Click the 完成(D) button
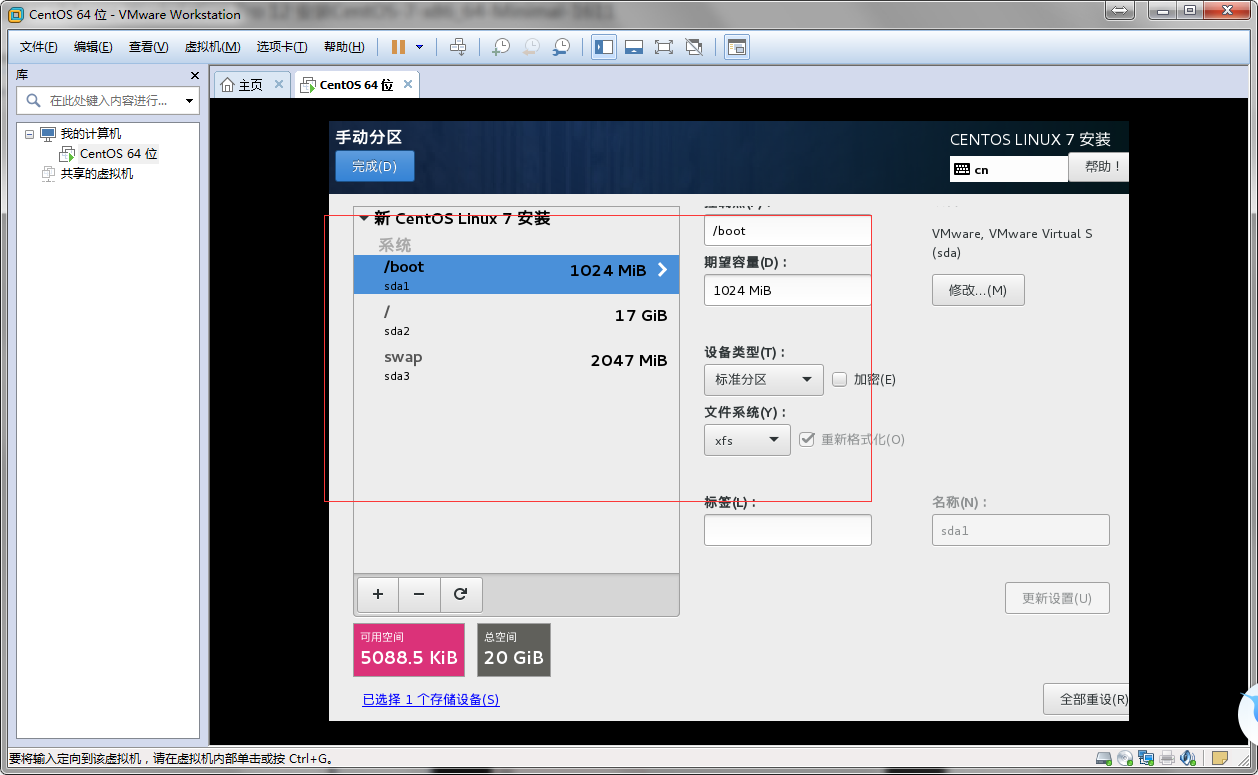 point(375,166)
